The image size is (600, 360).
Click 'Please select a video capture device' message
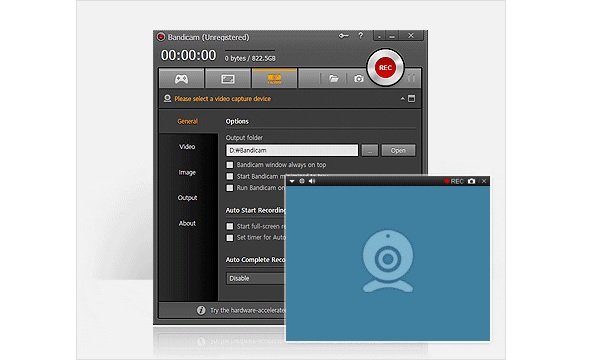222,99
